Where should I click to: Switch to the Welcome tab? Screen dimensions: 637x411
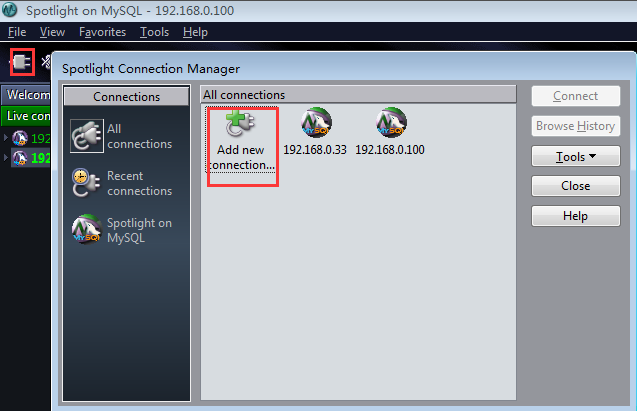pos(27,95)
